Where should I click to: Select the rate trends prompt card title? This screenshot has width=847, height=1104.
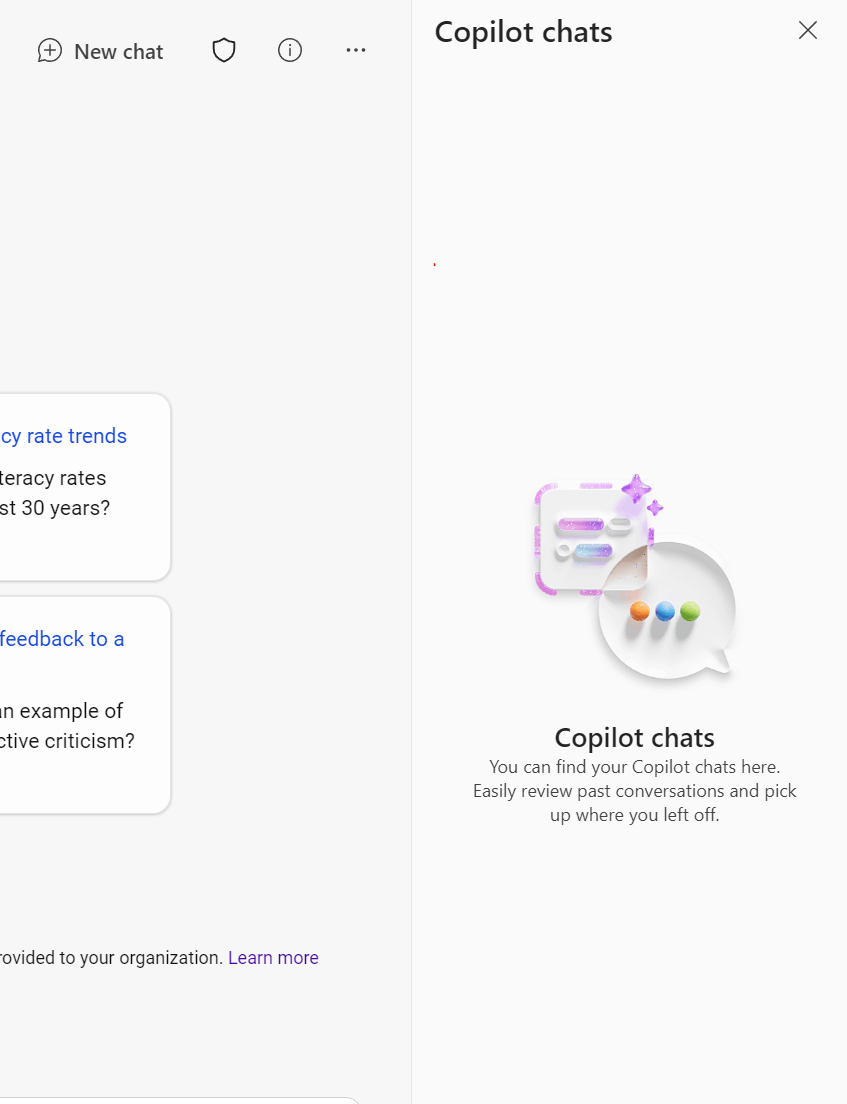tap(63, 436)
